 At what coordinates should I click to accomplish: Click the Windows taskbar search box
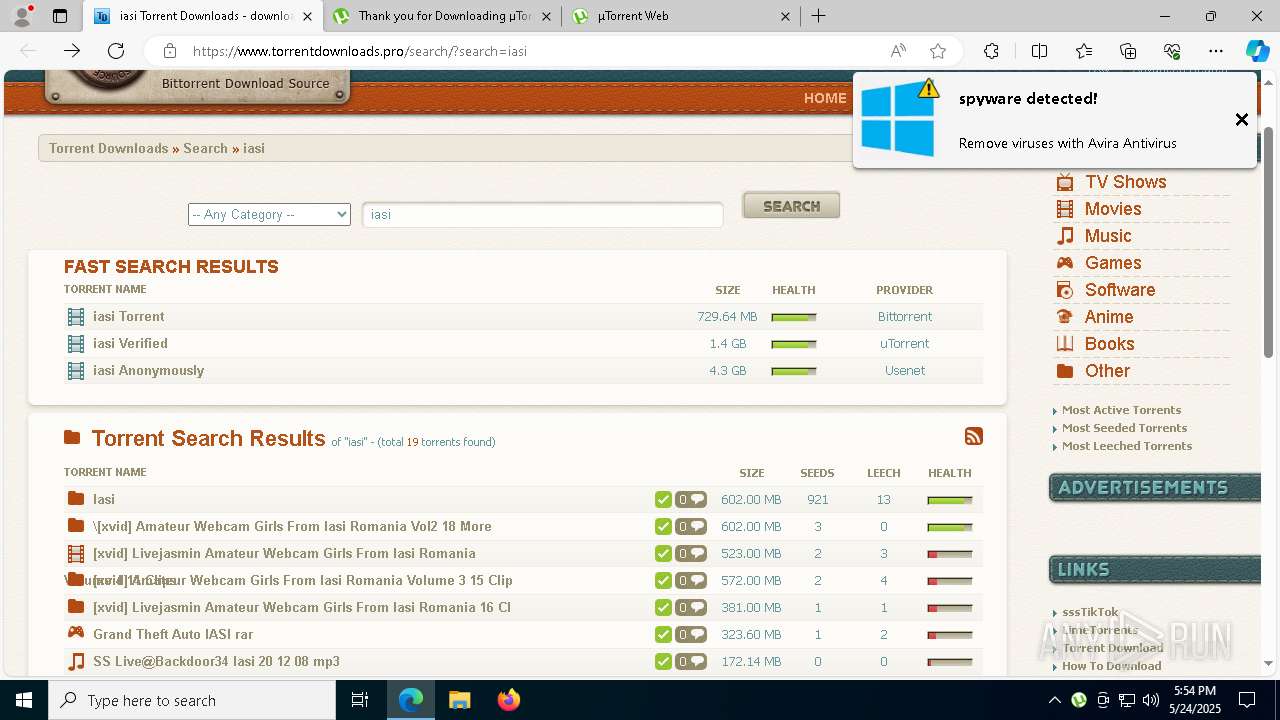tap(192, 700)
